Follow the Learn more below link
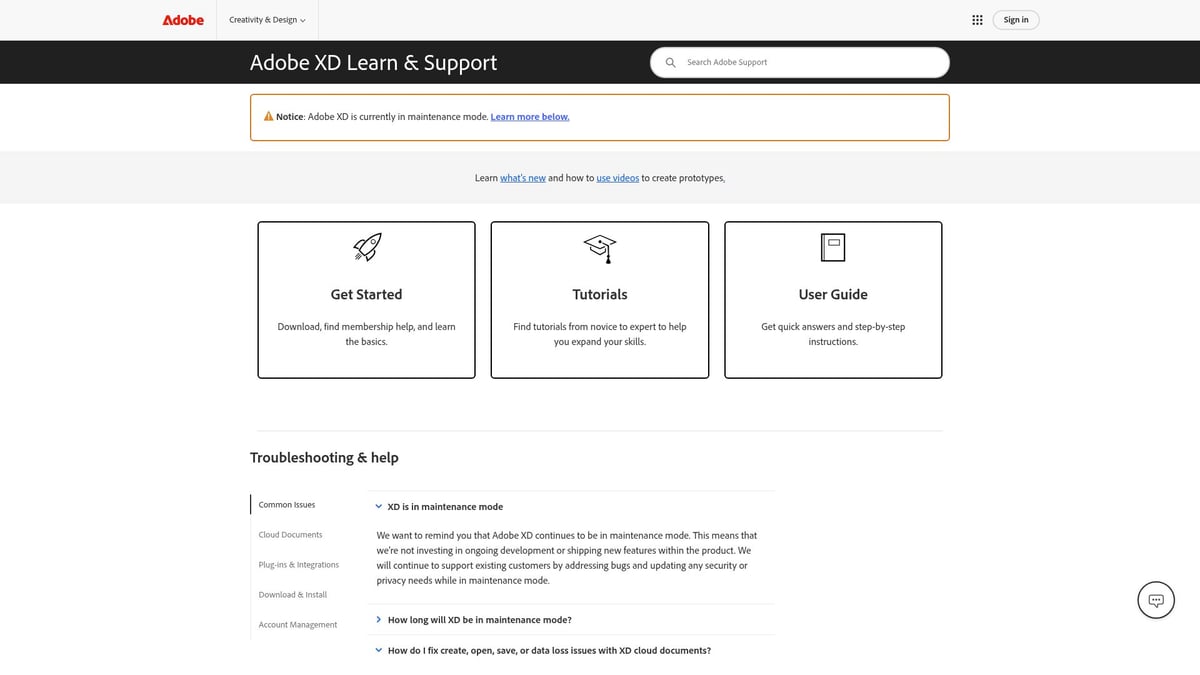1200x675 pixels. click(x=529, y=116)
